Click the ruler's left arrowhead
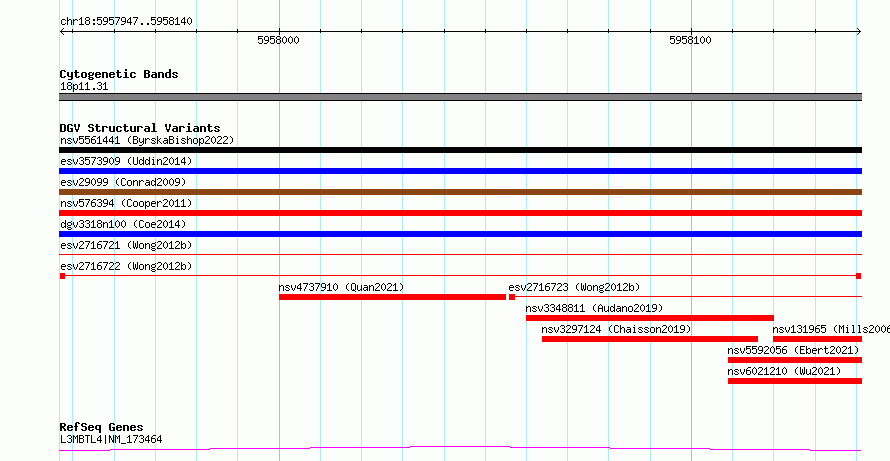This screenshot has width=890, height=461. pyautogui.click(x=62, y=32)
